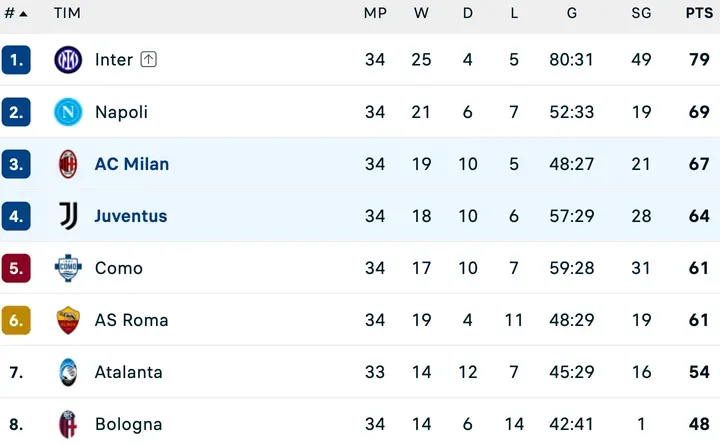Select the Bologna club crest
720x445 pixels.
(x=68, y=424)
